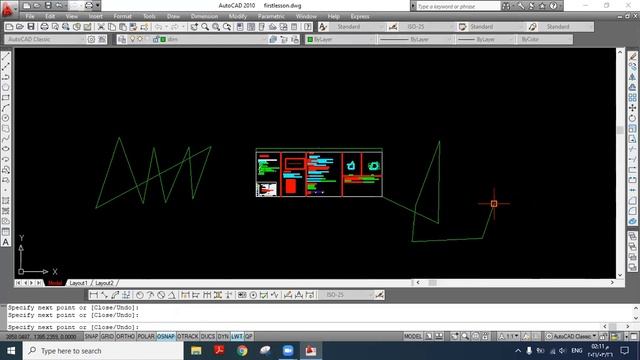The width and height of the screenshot is (640, 360).
Task: Open the Draw menu
Action: click(173, 16)
